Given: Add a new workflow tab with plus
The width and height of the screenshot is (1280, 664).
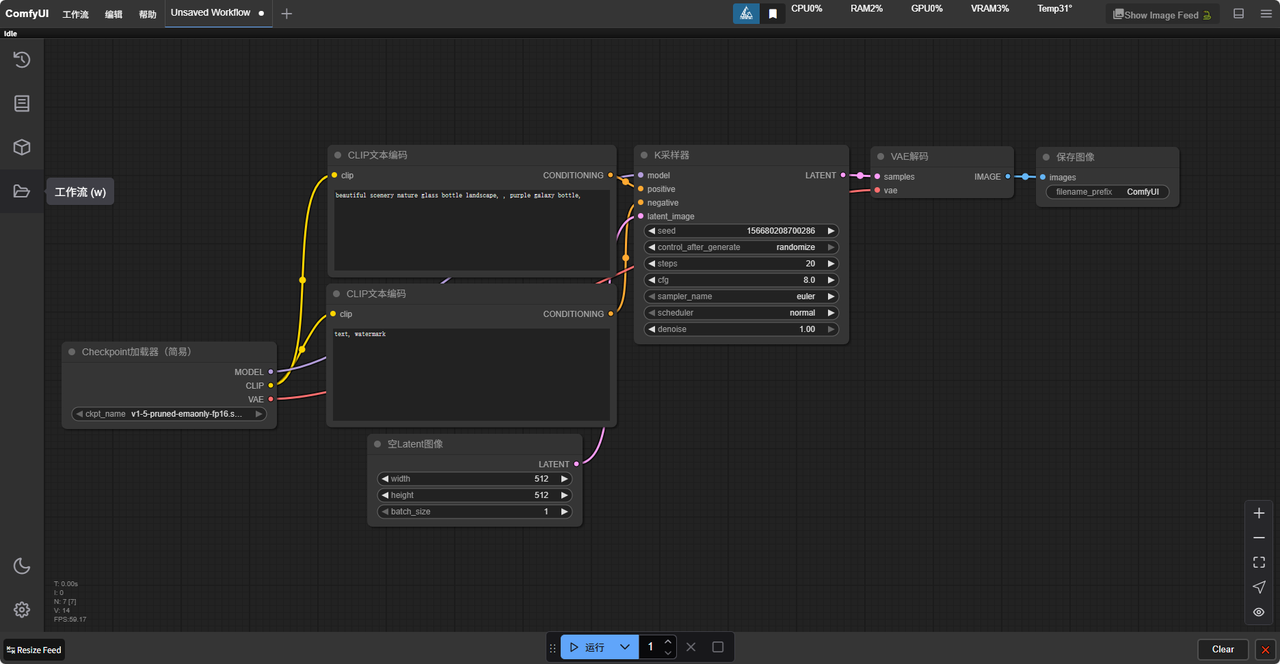Looking at the screenshot, I should point(287,14).
